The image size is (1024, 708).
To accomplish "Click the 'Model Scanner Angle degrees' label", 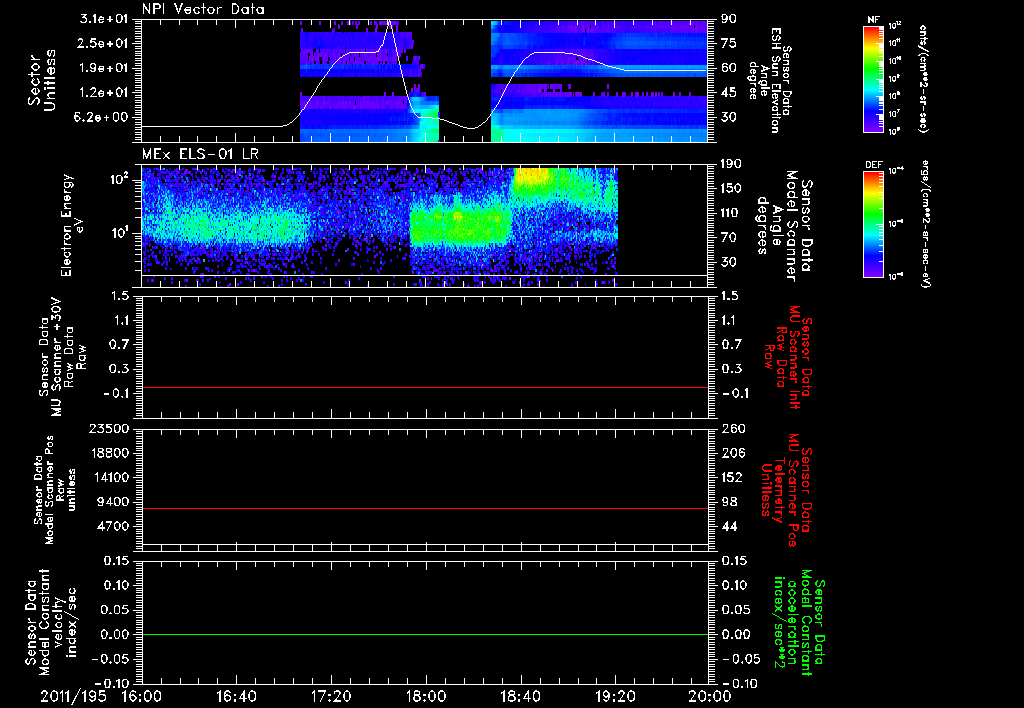I will pyautogui.click(x=785, y=226).
